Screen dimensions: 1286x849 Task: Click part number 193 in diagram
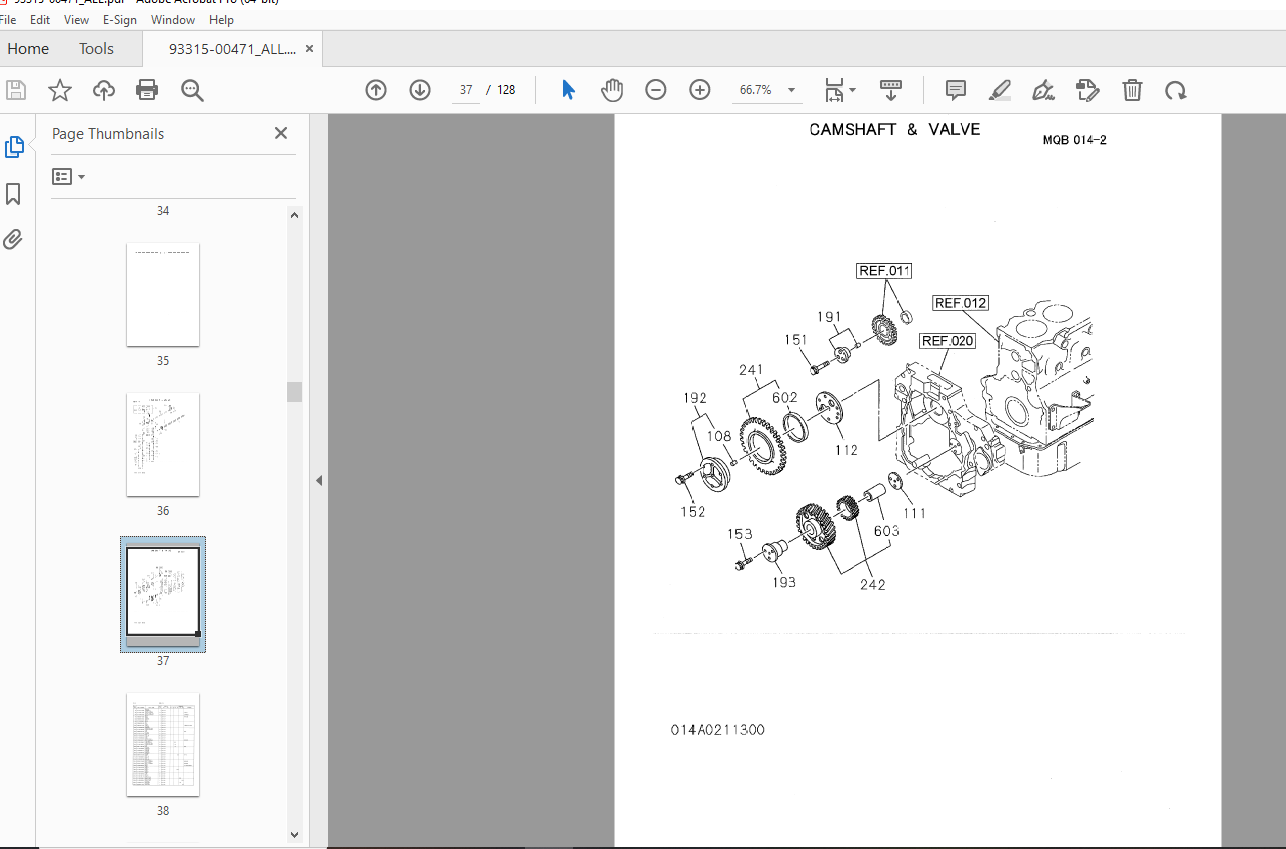point(784,582)
